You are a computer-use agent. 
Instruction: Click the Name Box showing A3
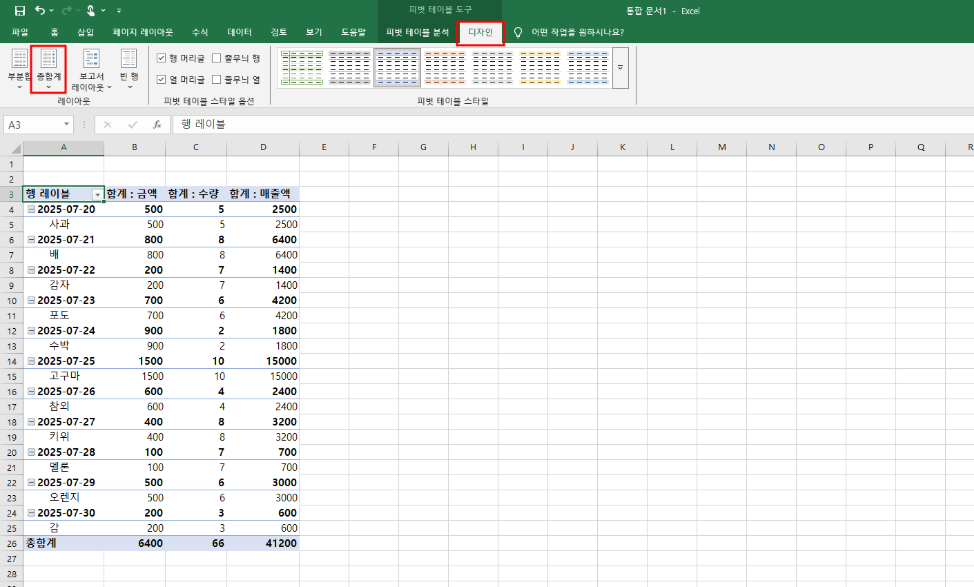33,125
